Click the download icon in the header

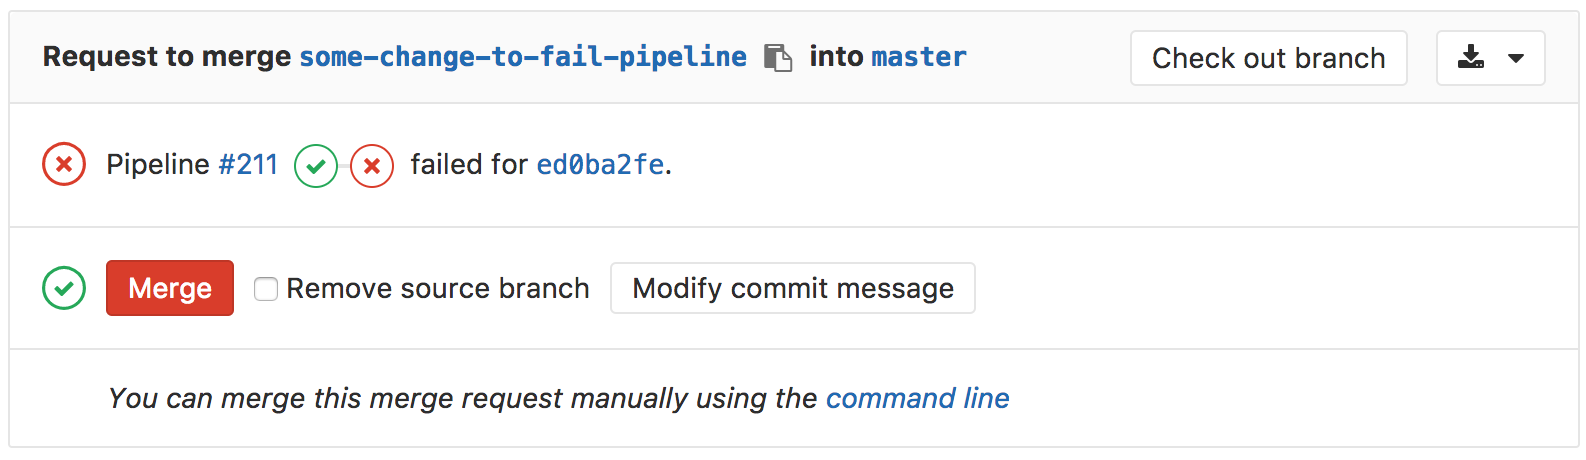click(1470, 57)
